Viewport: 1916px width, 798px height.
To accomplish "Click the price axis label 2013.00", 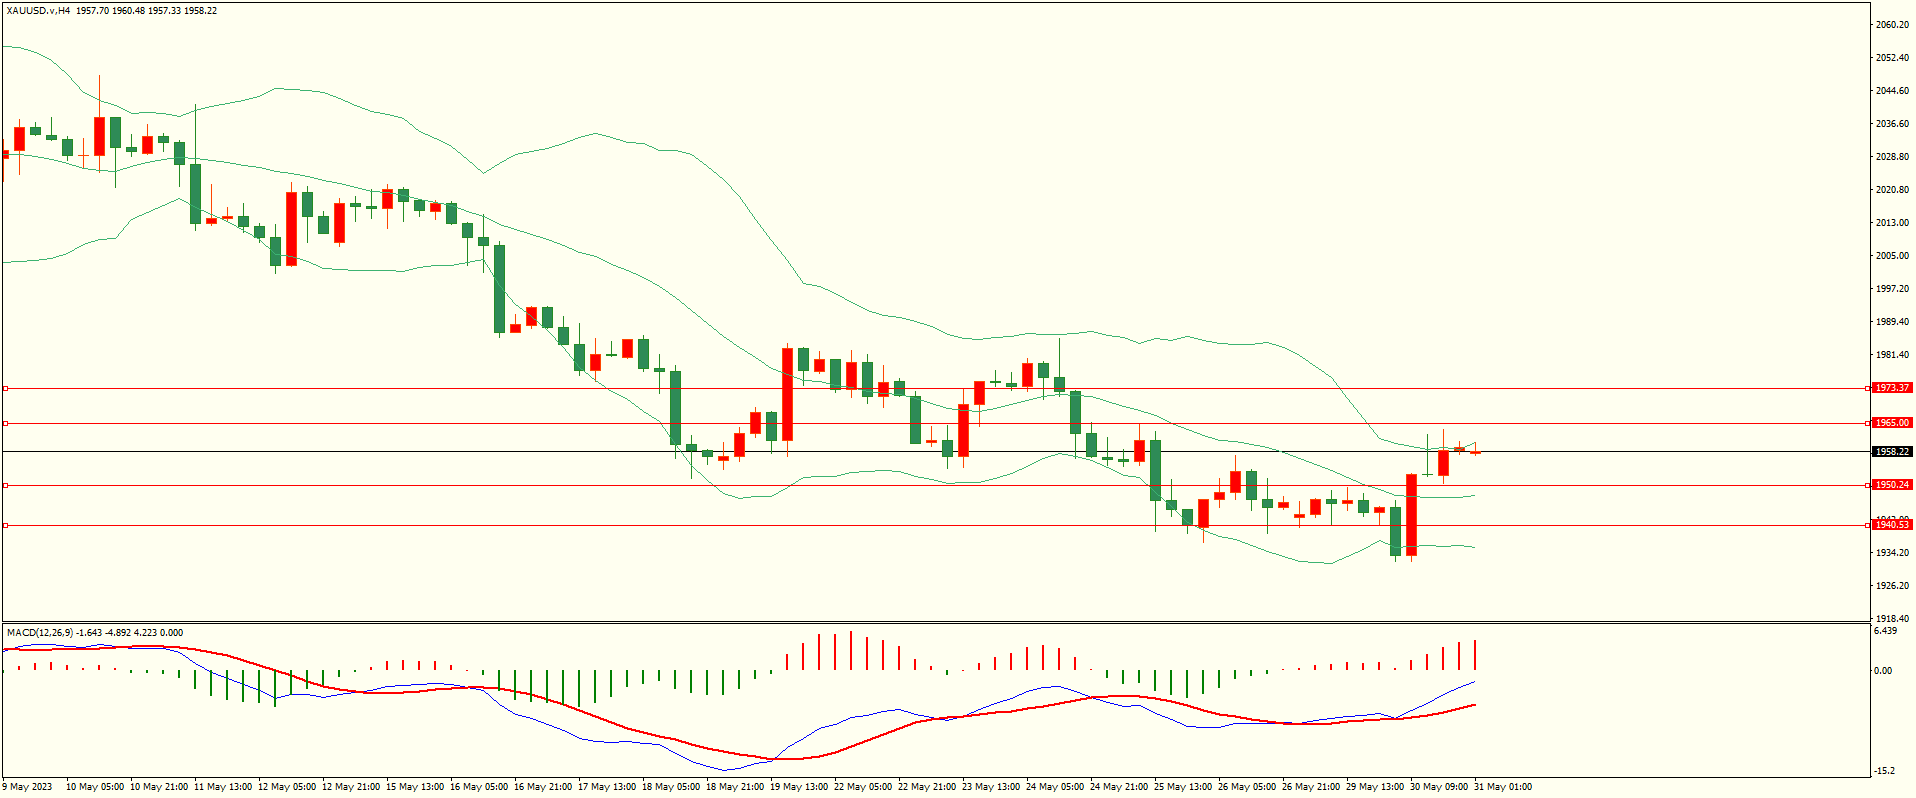I will coord(1892,223).
